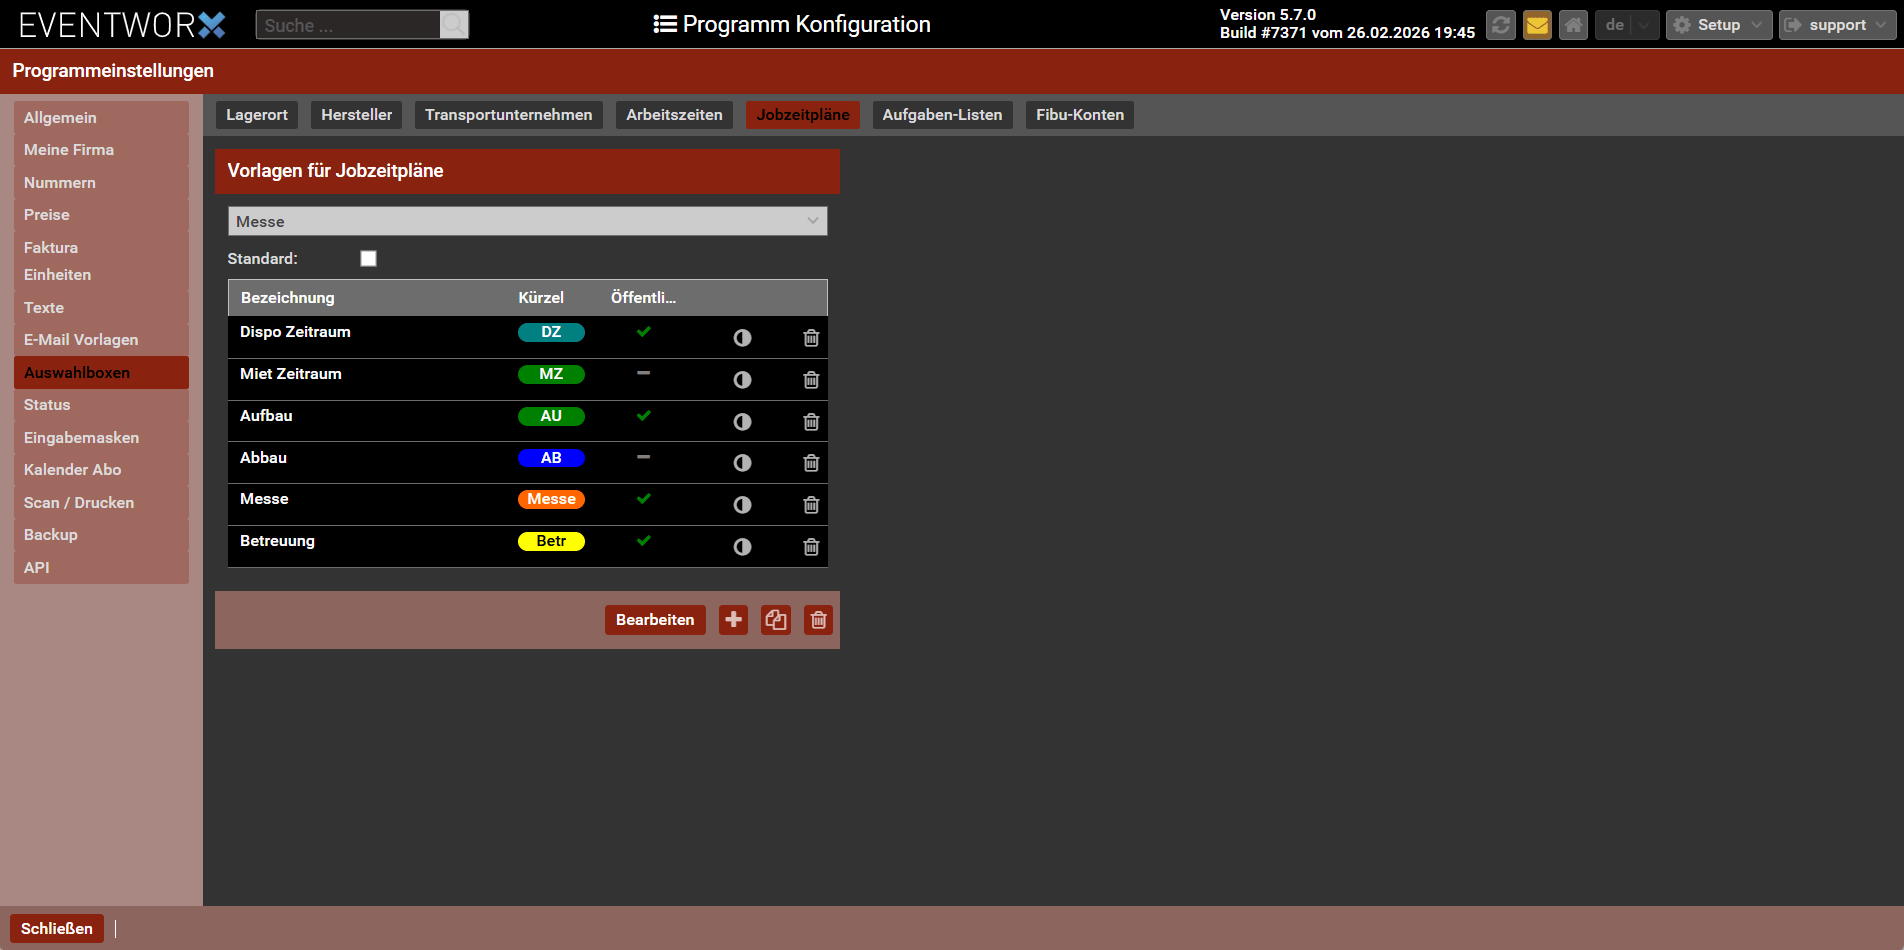Screen dimensions: 1904x950
Task: Open the de language dropdown
Action: coord(1626,25)
